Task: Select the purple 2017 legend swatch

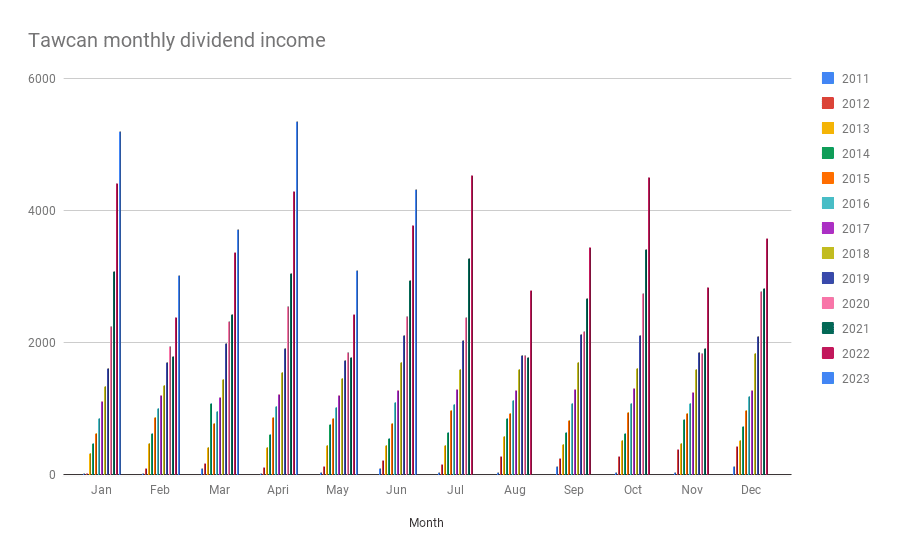Action: [827, 229]
